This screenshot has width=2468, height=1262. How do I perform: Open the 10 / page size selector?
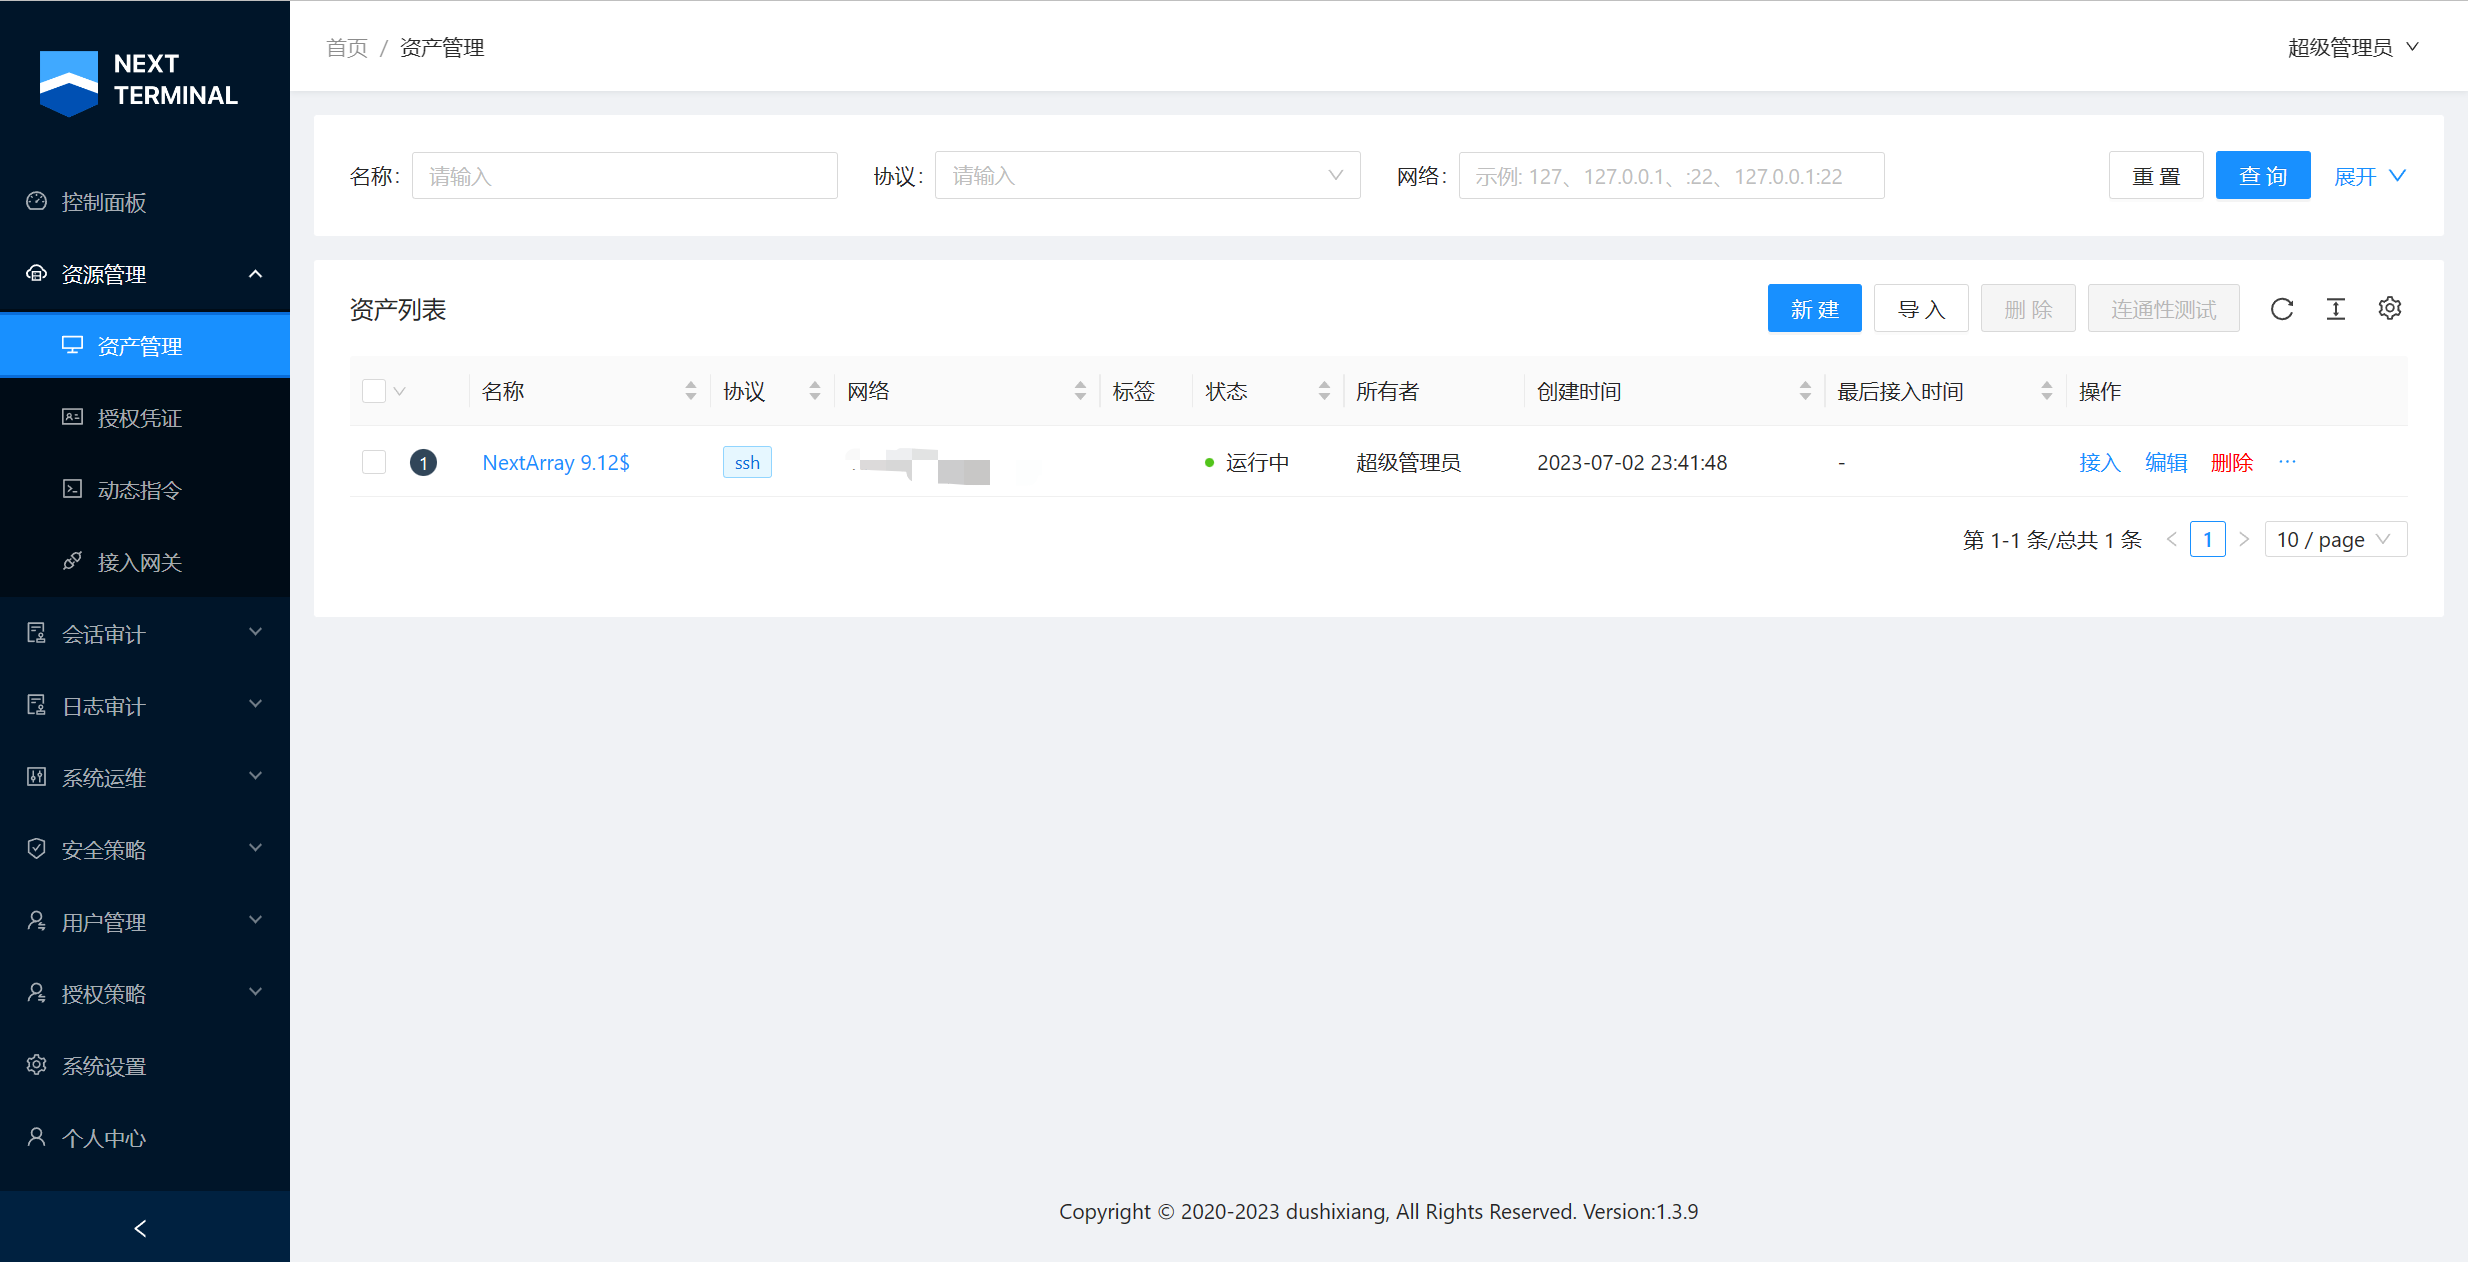pyautogui.click(x=2334, y=540)
